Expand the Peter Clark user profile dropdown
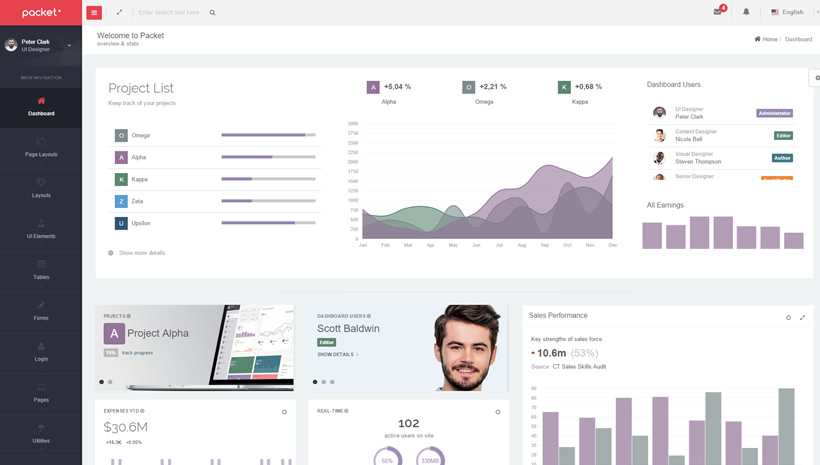Screen dimensions: 820x465 click(69, 45)
